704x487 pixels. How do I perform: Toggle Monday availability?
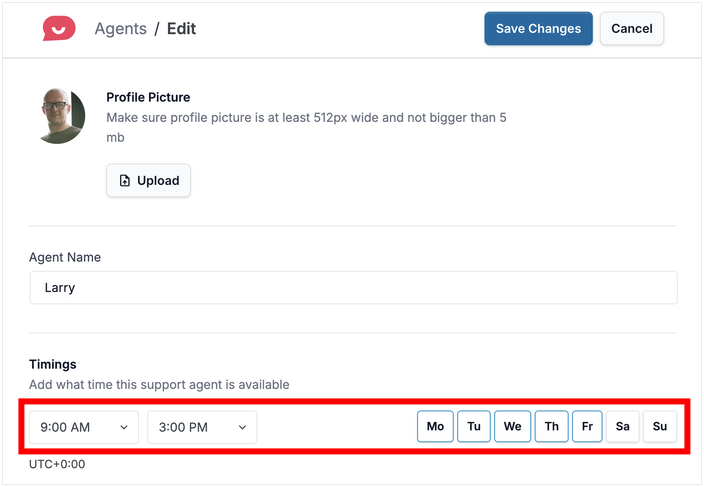coord(435,427)
